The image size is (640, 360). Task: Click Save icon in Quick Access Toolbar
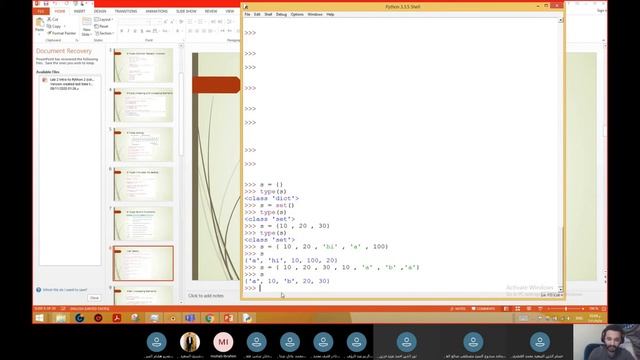click(x=46, y=4)
